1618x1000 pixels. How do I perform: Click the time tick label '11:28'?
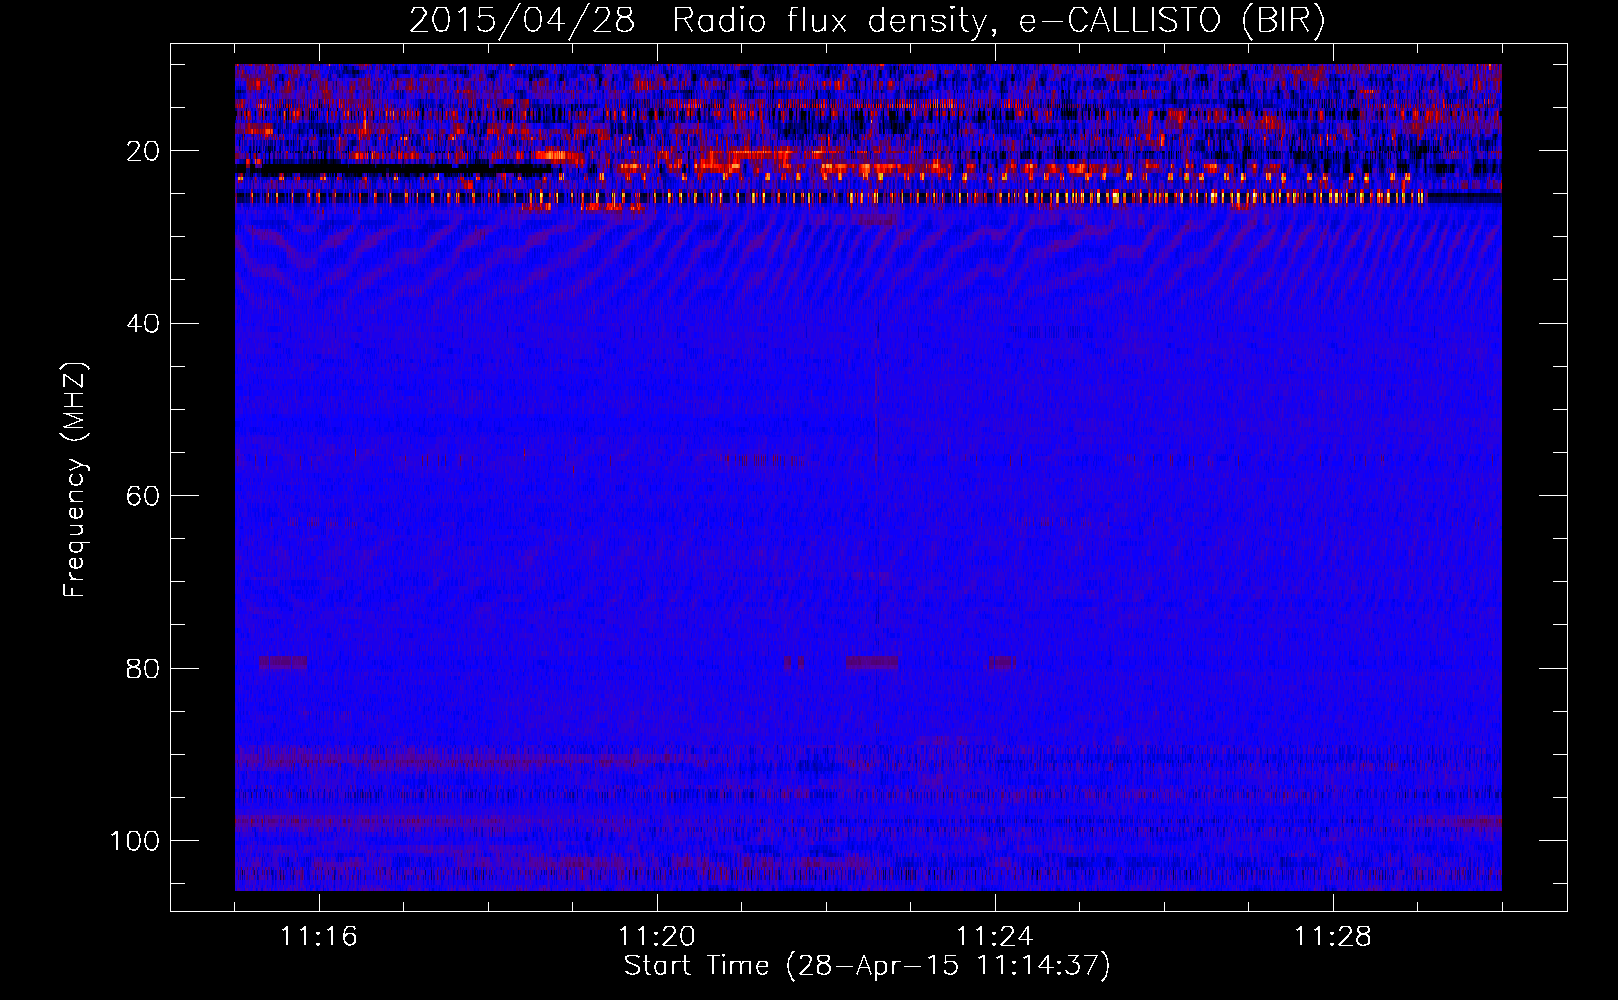(1333, 937)
